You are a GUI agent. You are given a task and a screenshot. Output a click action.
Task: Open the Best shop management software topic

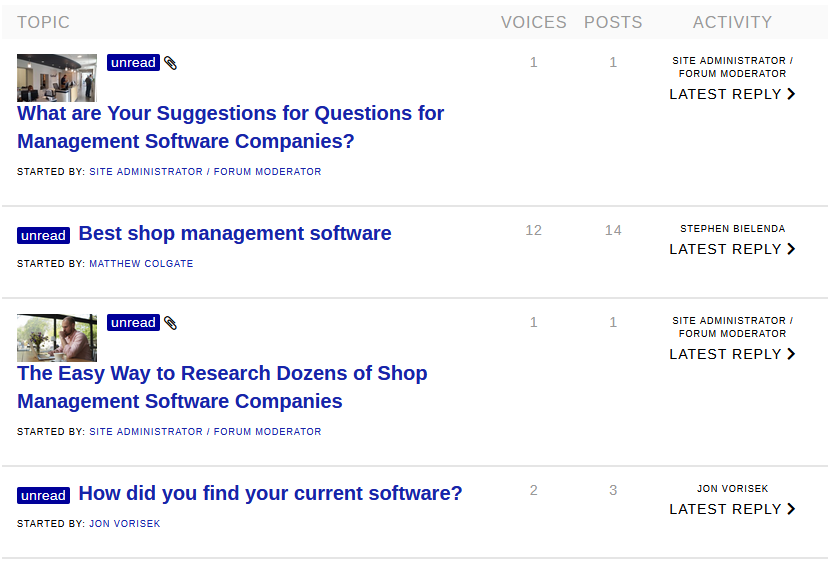[x=235, y=234]
